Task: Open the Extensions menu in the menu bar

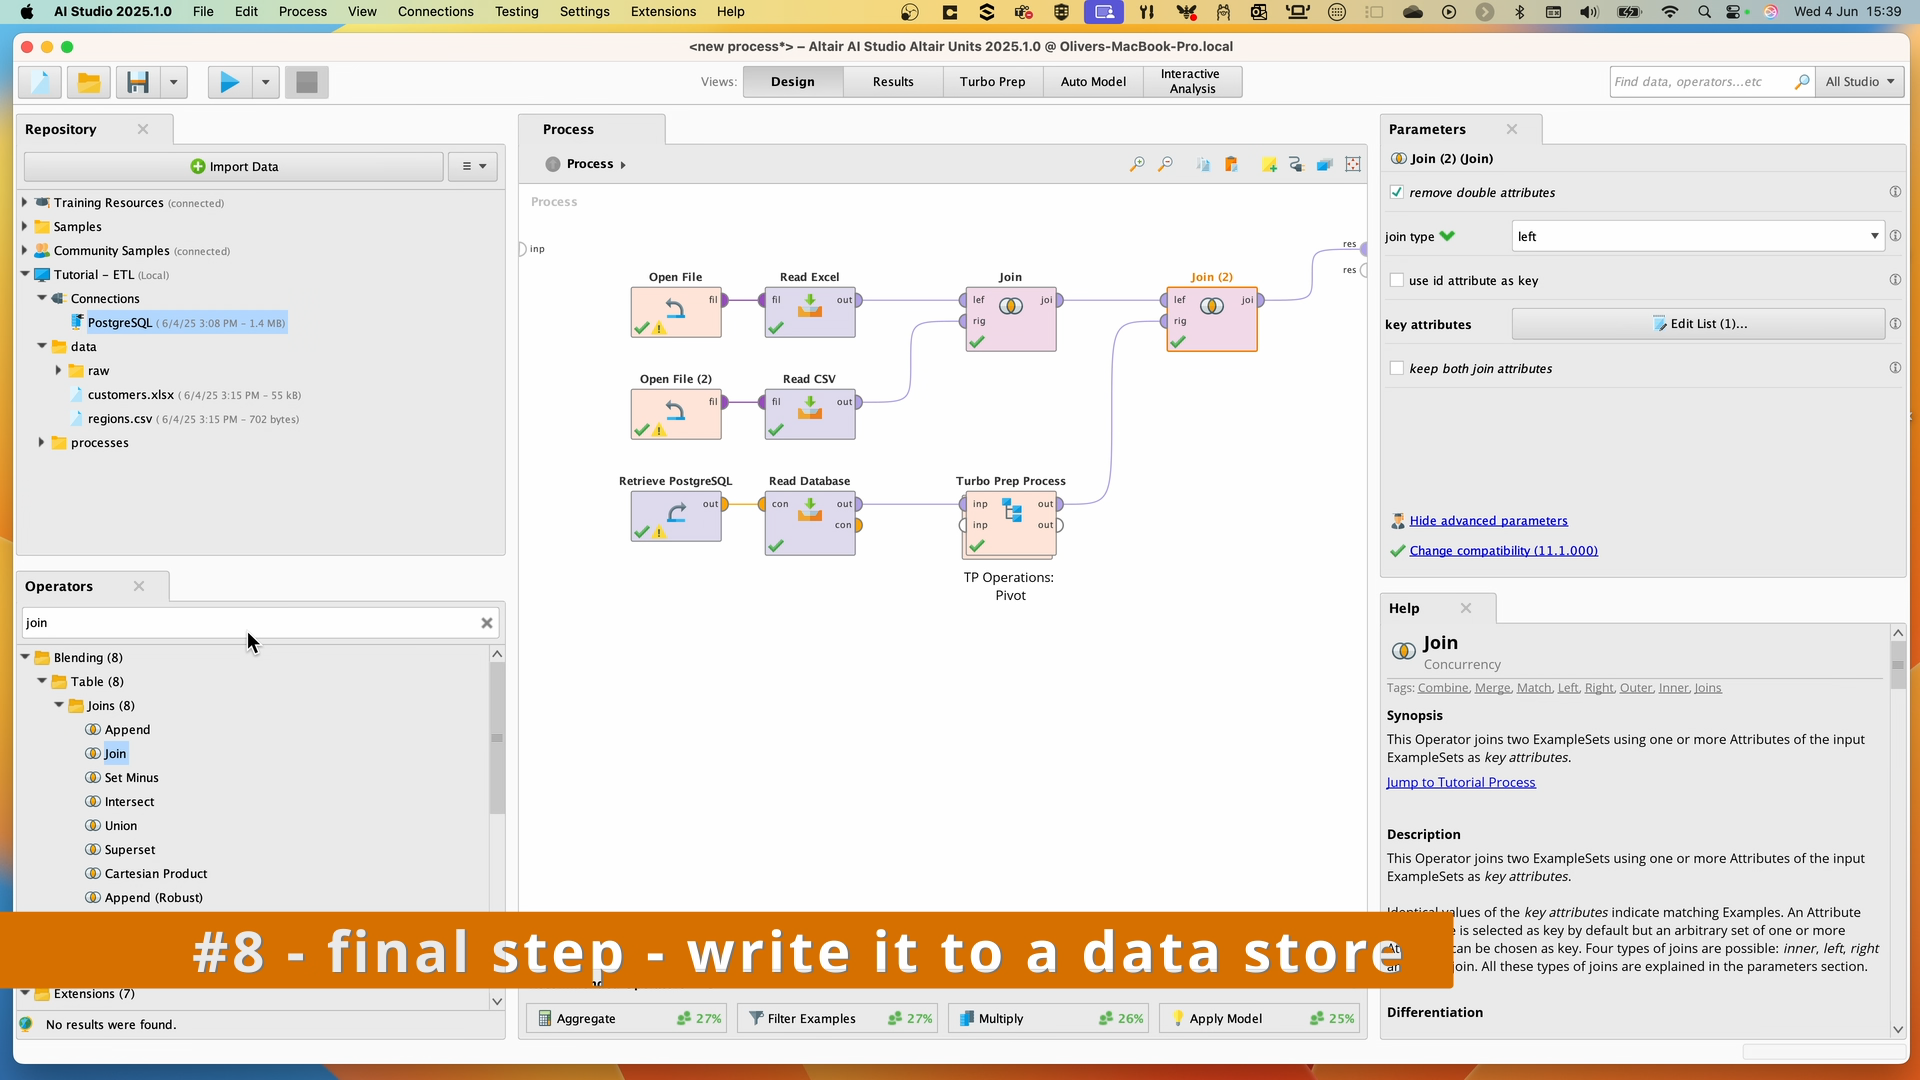Action: click(x=662, y=12)
